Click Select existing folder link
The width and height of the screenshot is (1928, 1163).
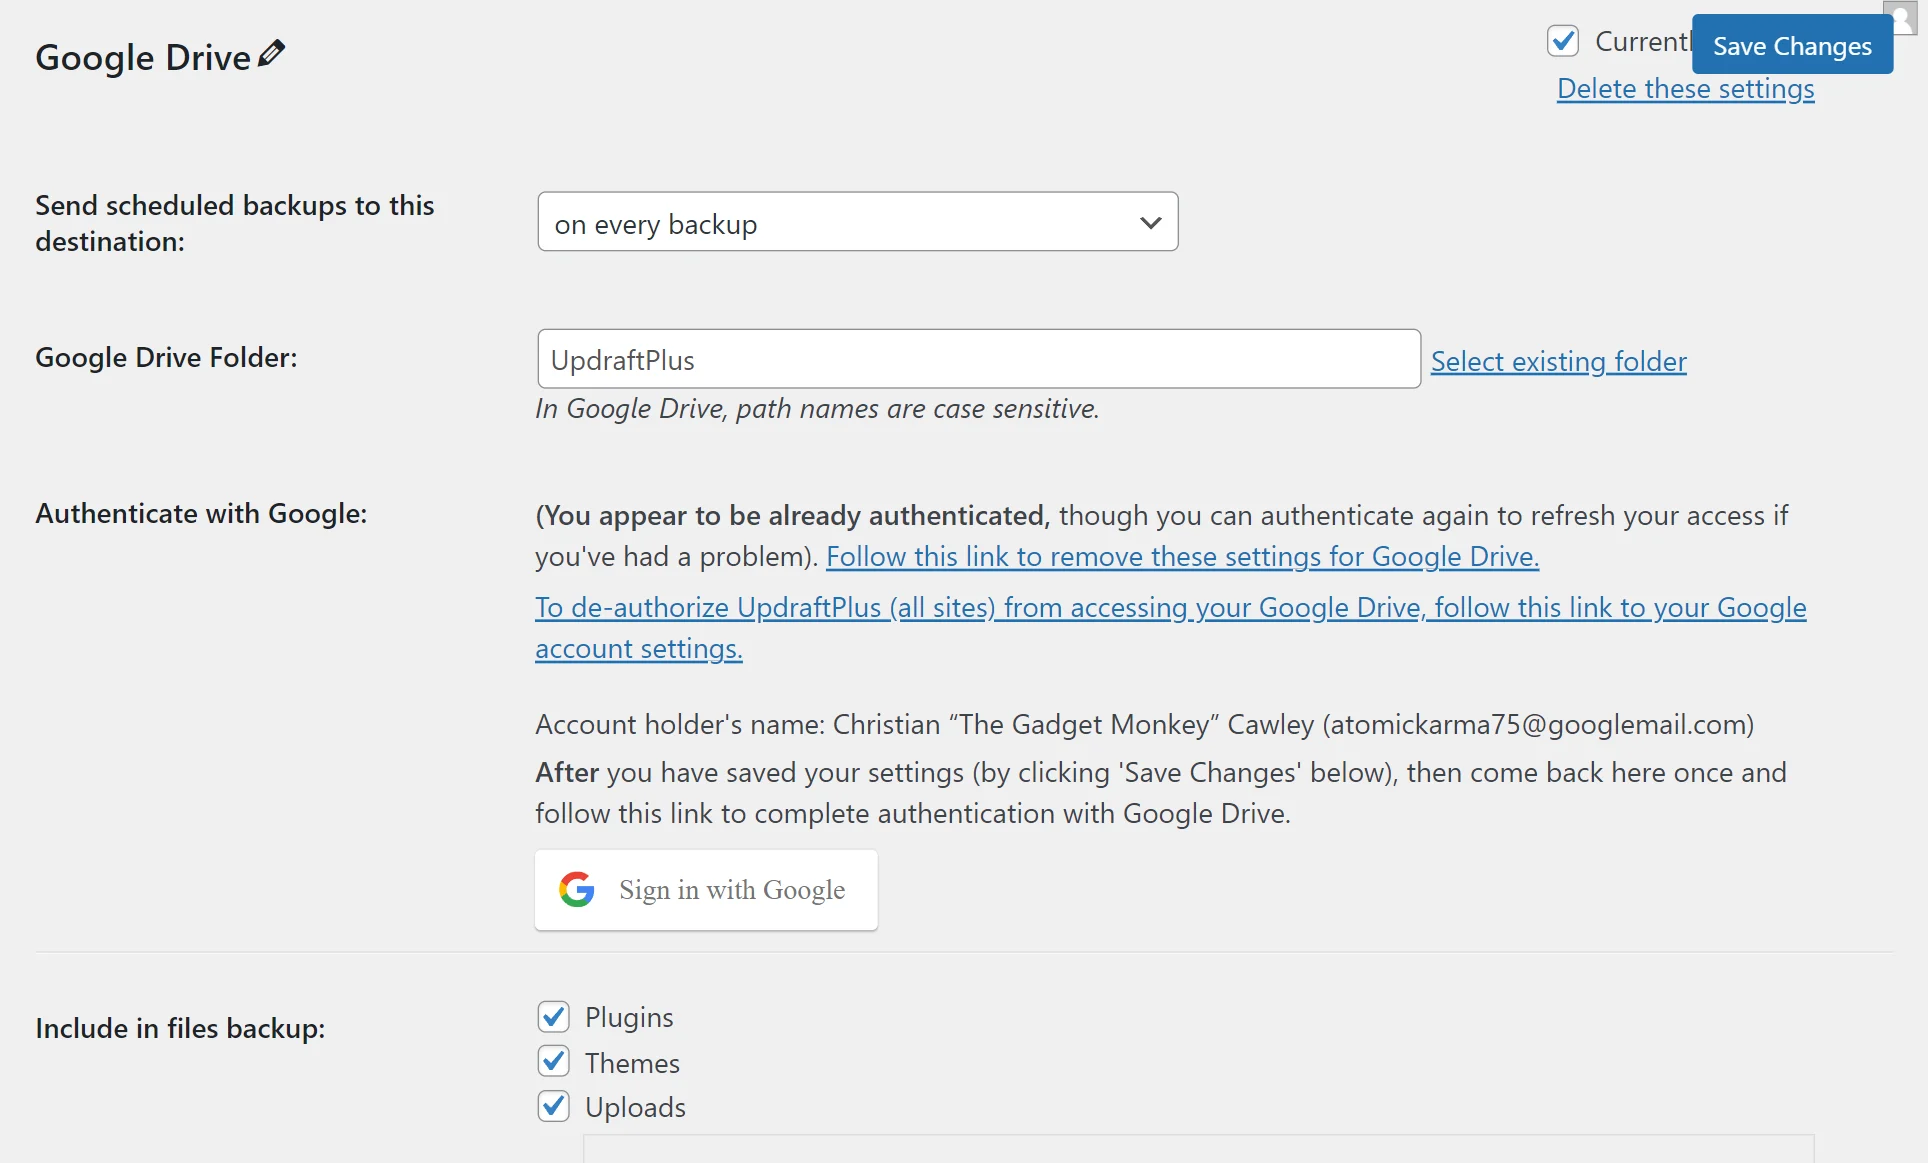[1558, 361]
